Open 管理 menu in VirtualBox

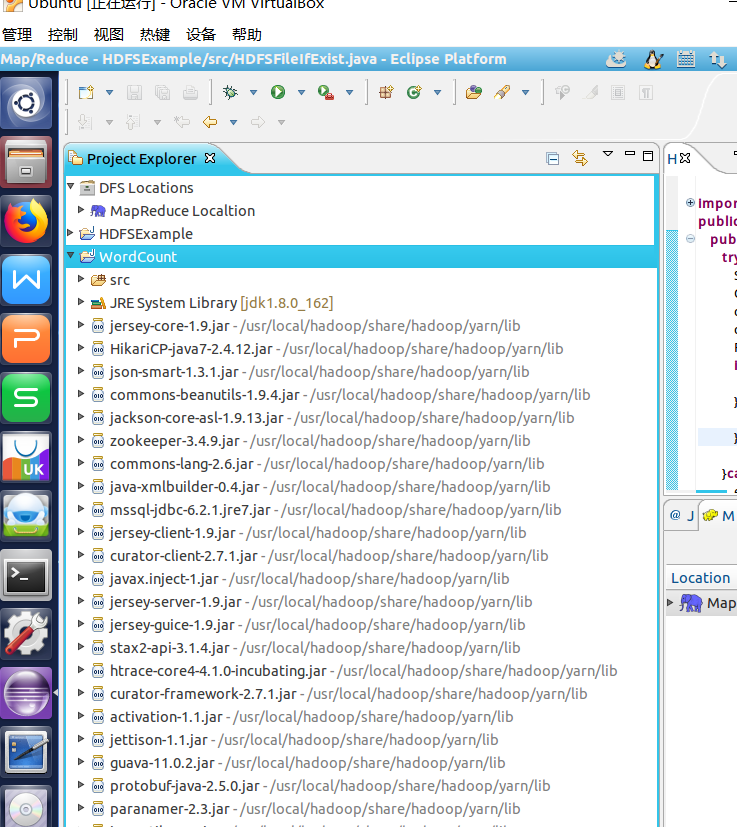coord(17,35)
